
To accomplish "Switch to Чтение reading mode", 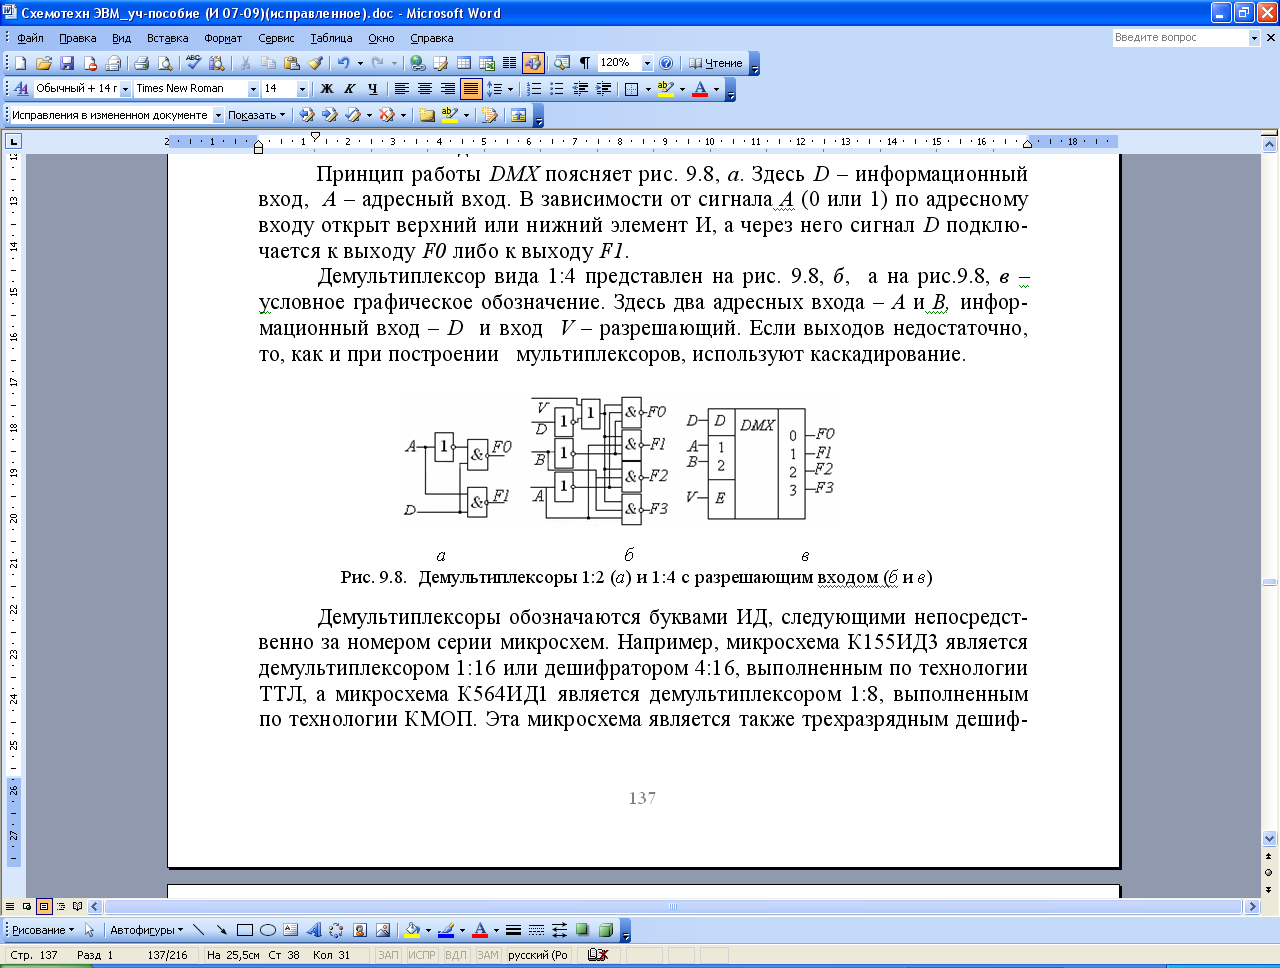I will (x=716, y=63).
